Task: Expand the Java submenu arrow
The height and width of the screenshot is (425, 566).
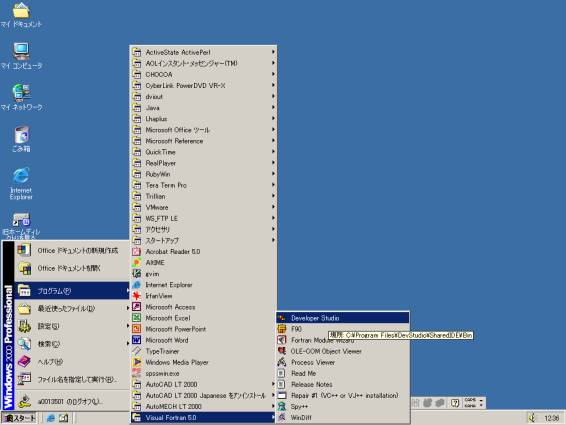Action: click(273, 107)
